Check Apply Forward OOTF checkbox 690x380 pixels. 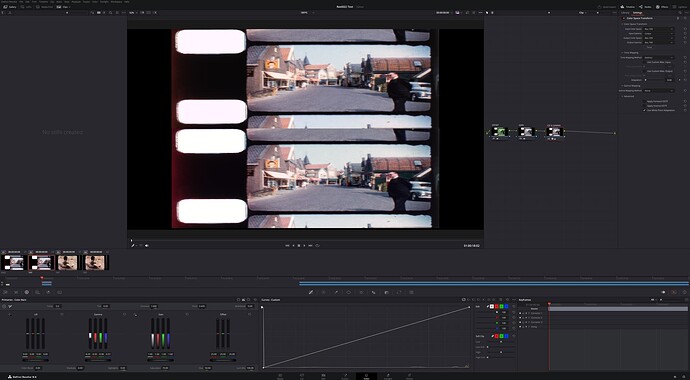645,101
